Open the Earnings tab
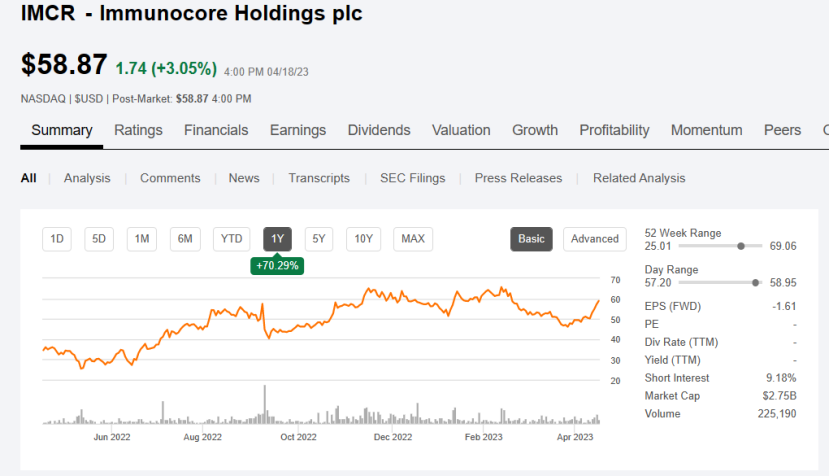Viewport: 830px width, 476px height. pyautogui.click(x=298, y=130)
